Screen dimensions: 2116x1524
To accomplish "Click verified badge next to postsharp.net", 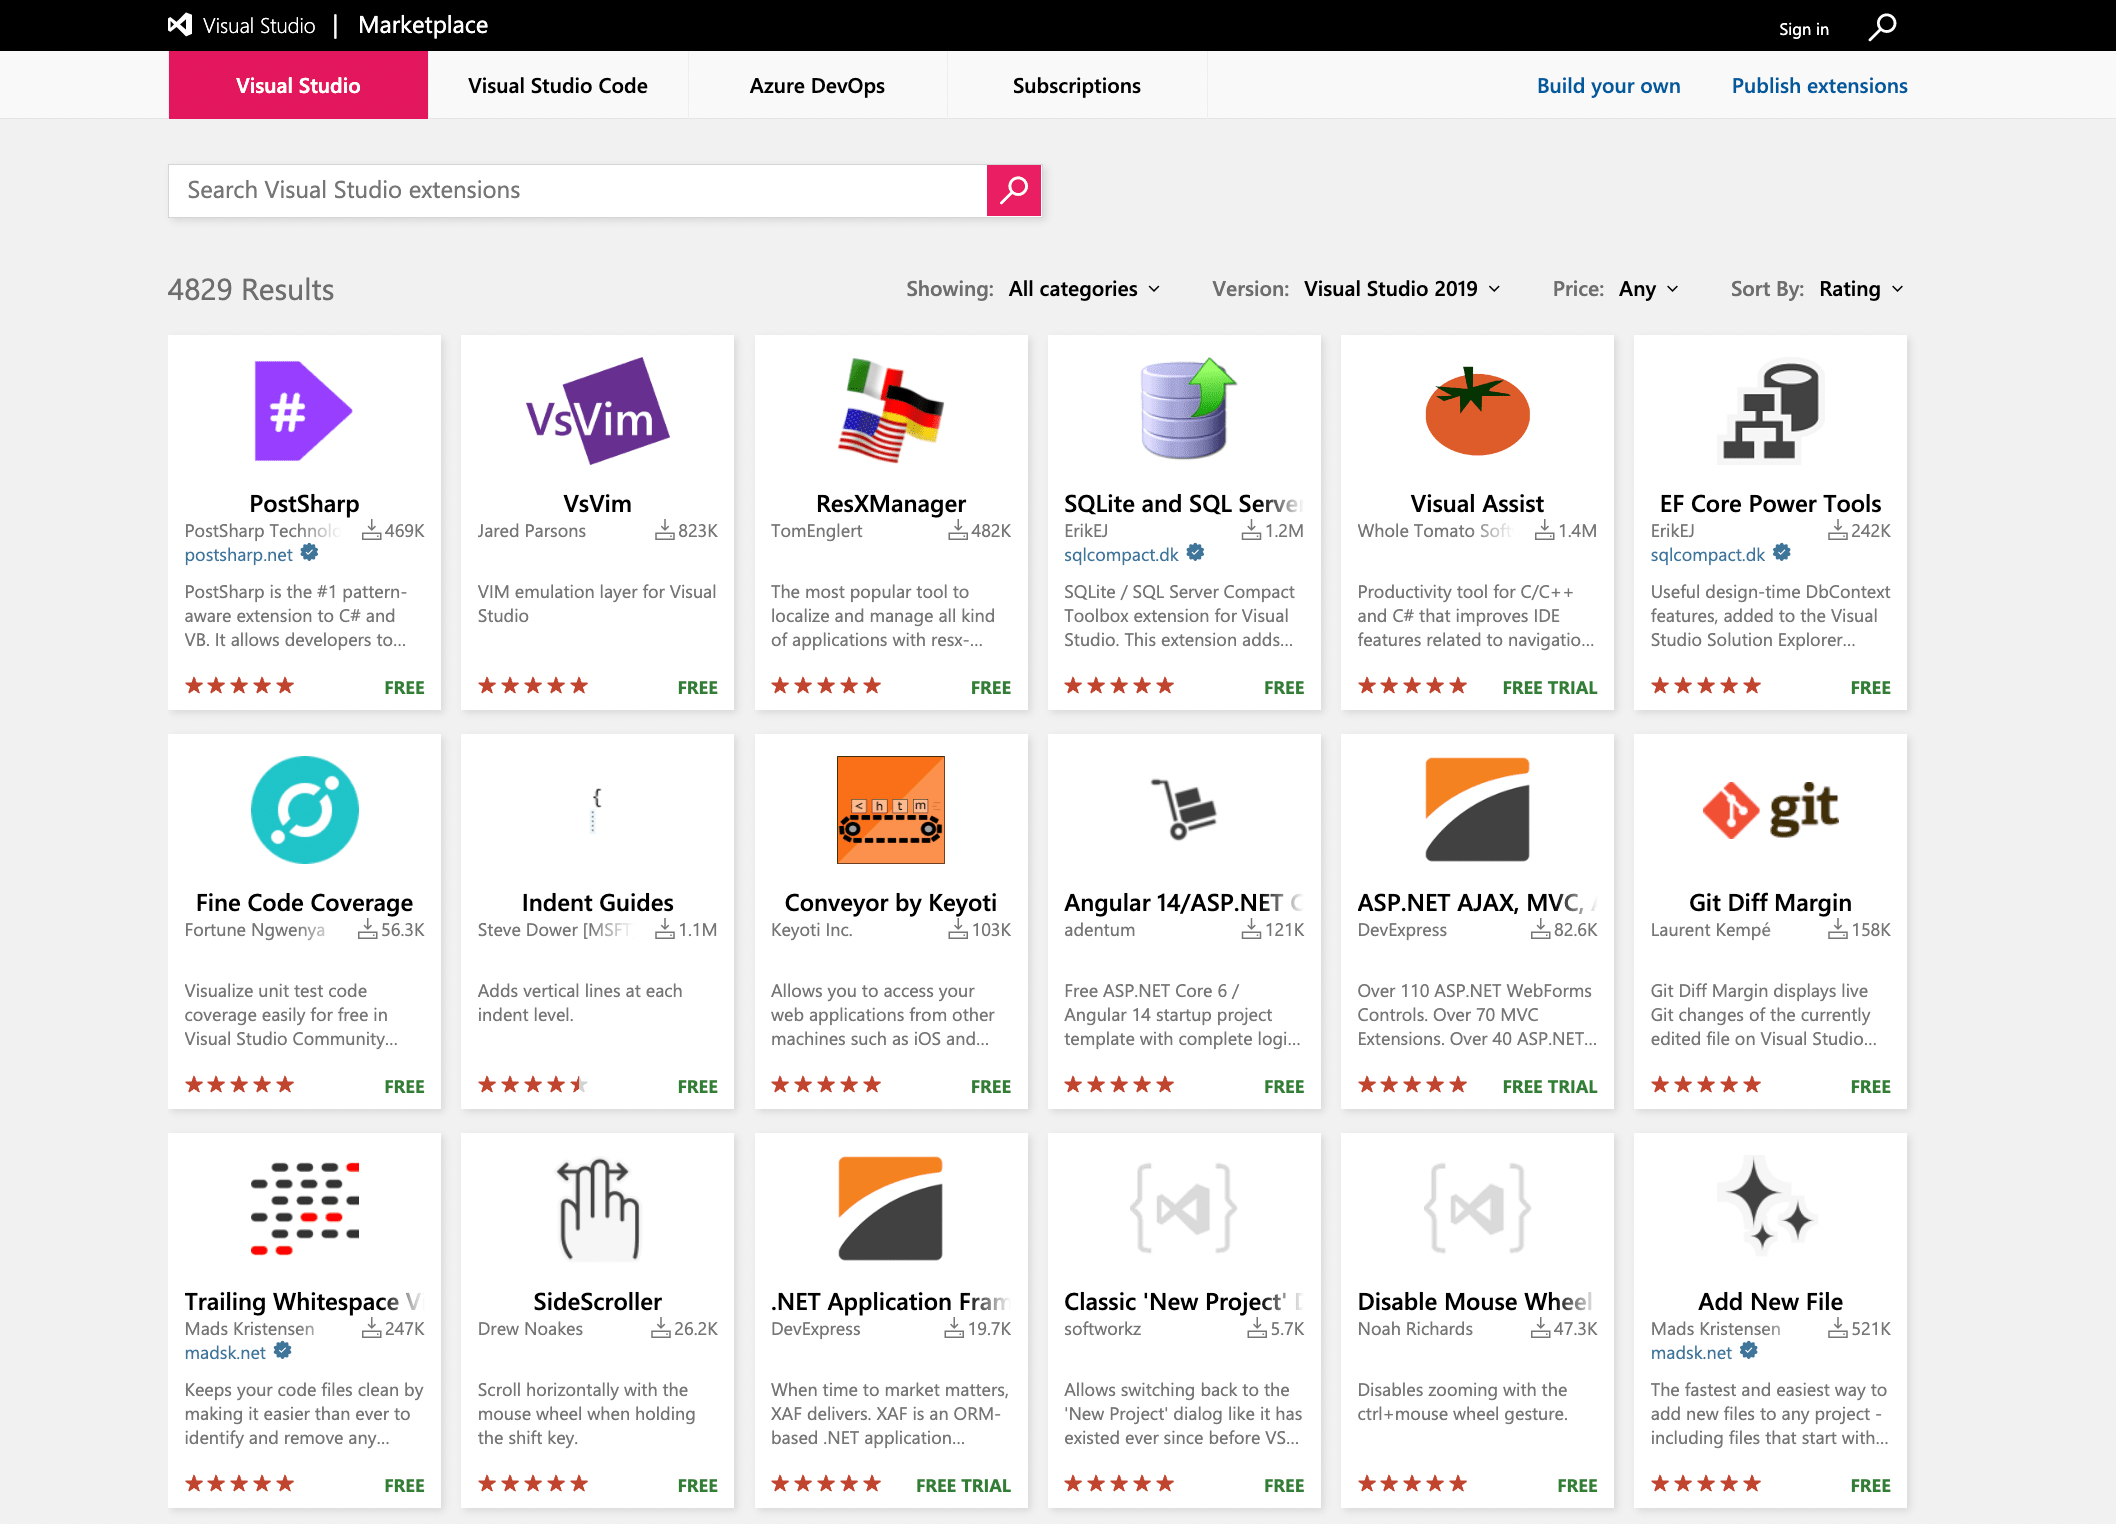I will point(310,553).
